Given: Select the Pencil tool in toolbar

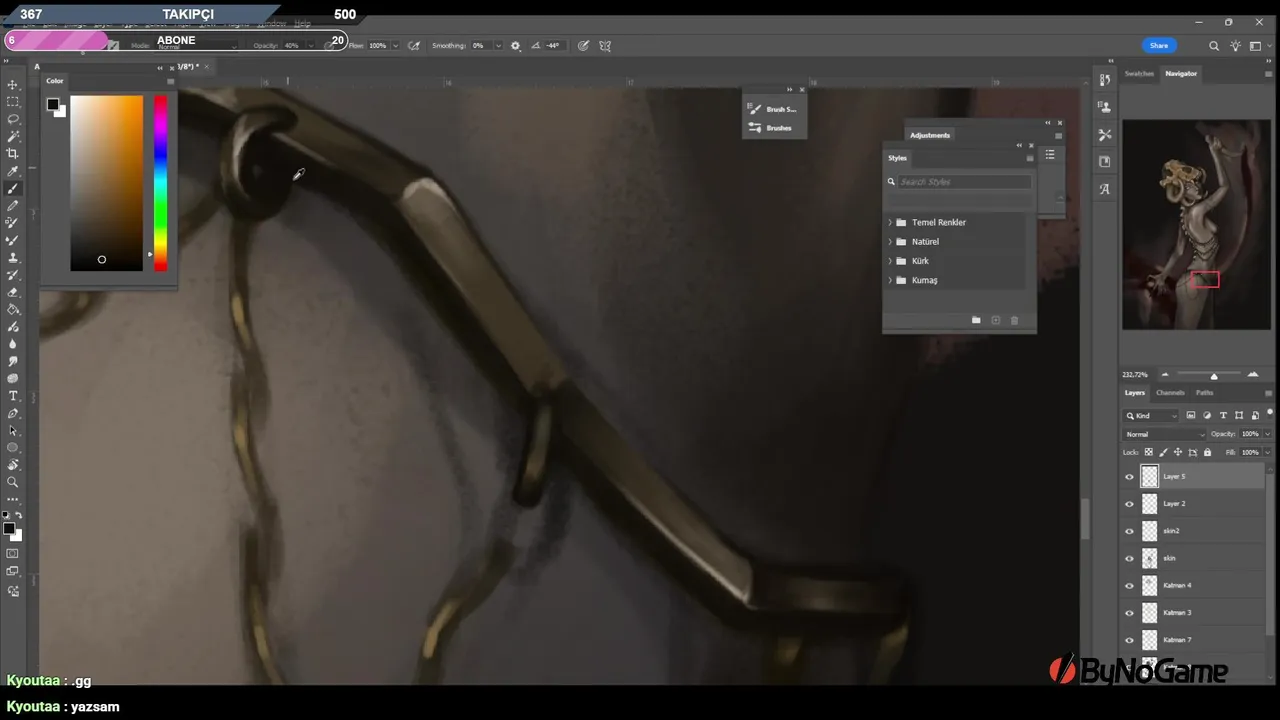Looking at the screenshot, I should [x=13, y=205].
